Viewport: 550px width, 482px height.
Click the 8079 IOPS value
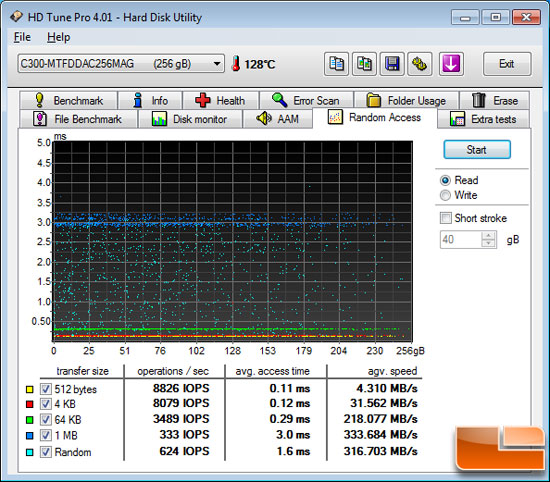(x=181, y=403)
